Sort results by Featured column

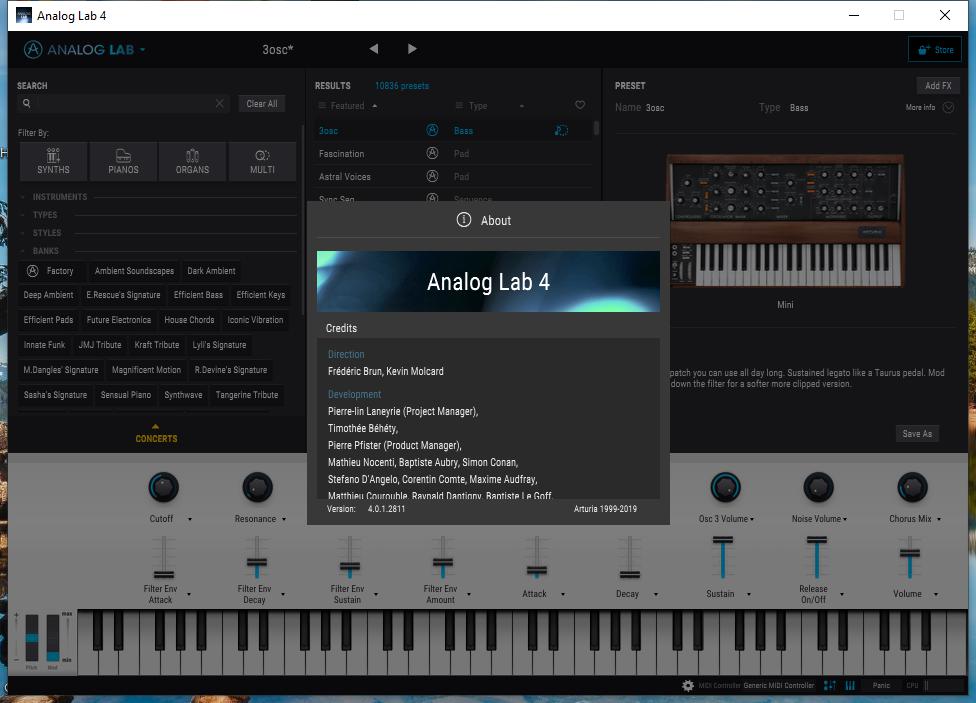coord(347,106)
